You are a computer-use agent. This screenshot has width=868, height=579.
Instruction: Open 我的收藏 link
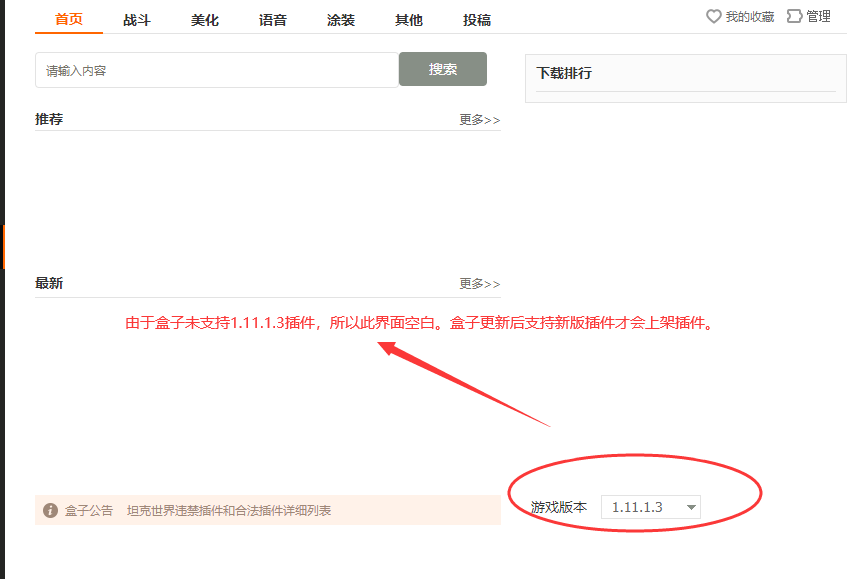pyautogui.click(x=750, y=17)
